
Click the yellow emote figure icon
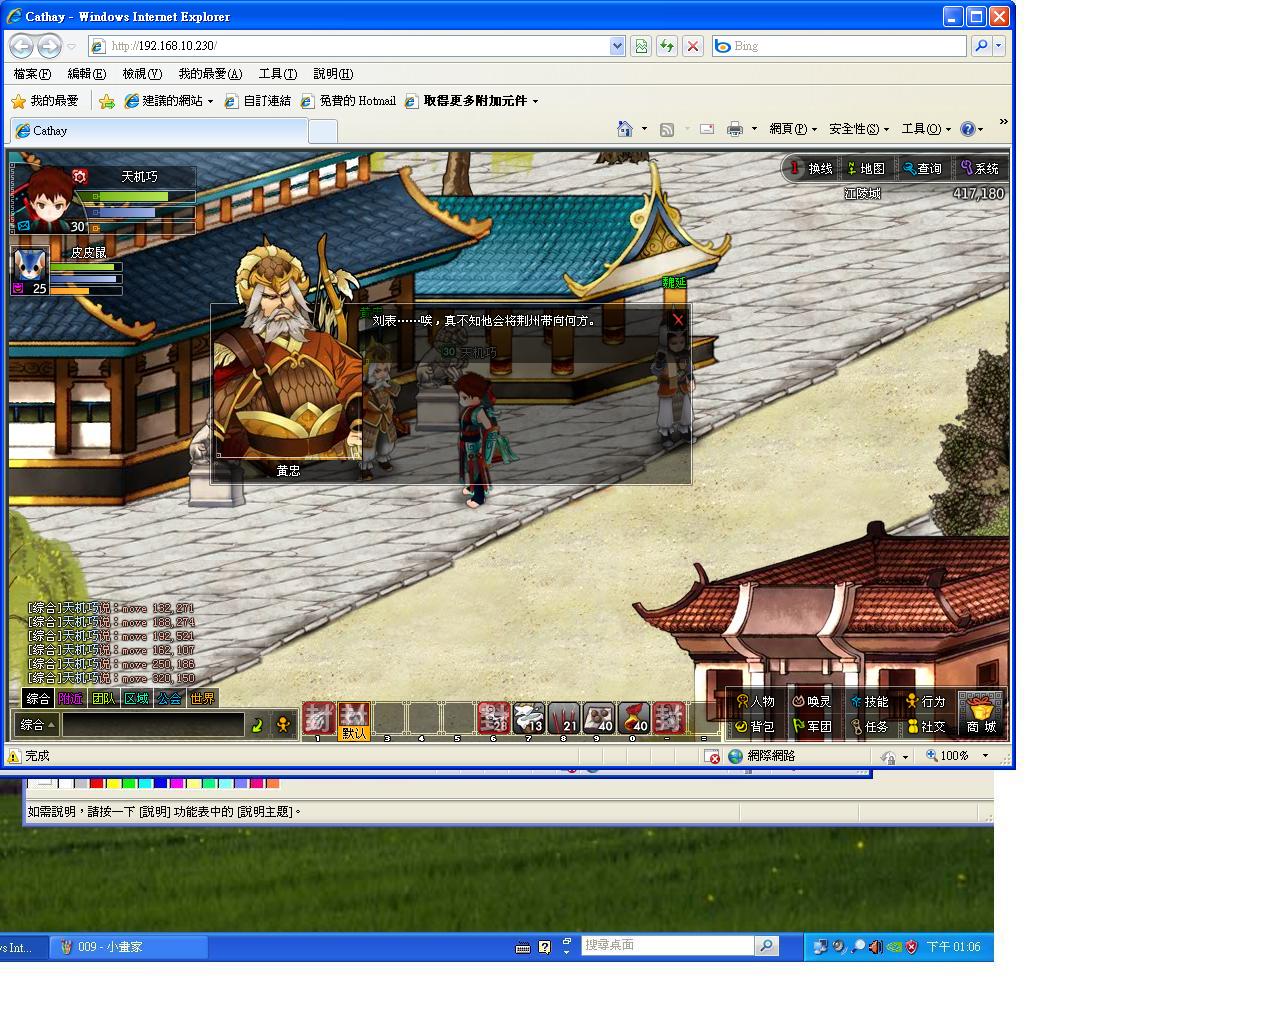[283, 725]
